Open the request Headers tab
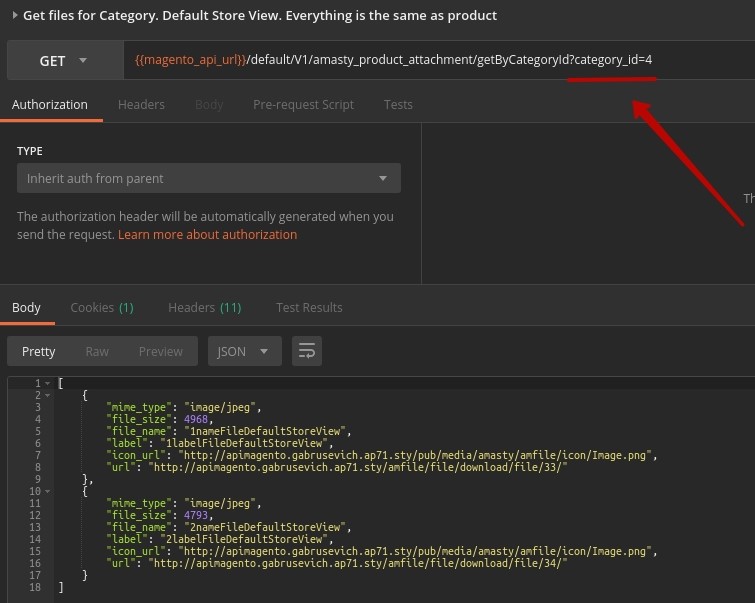The width and height of the screenshot is (755, 603). (x=141, y=105)
